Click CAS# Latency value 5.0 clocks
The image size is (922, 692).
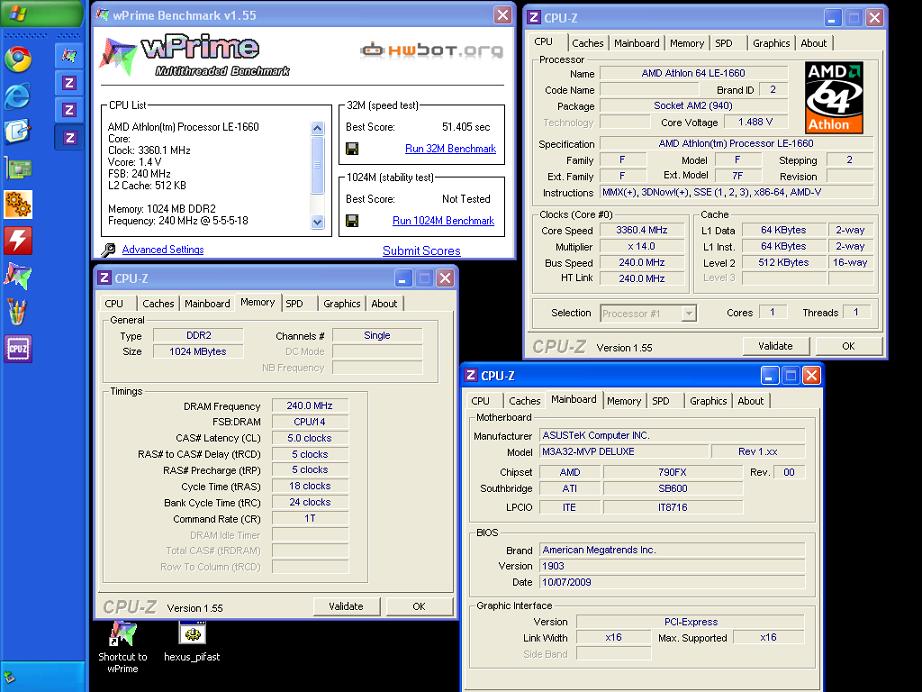(310, 438)
